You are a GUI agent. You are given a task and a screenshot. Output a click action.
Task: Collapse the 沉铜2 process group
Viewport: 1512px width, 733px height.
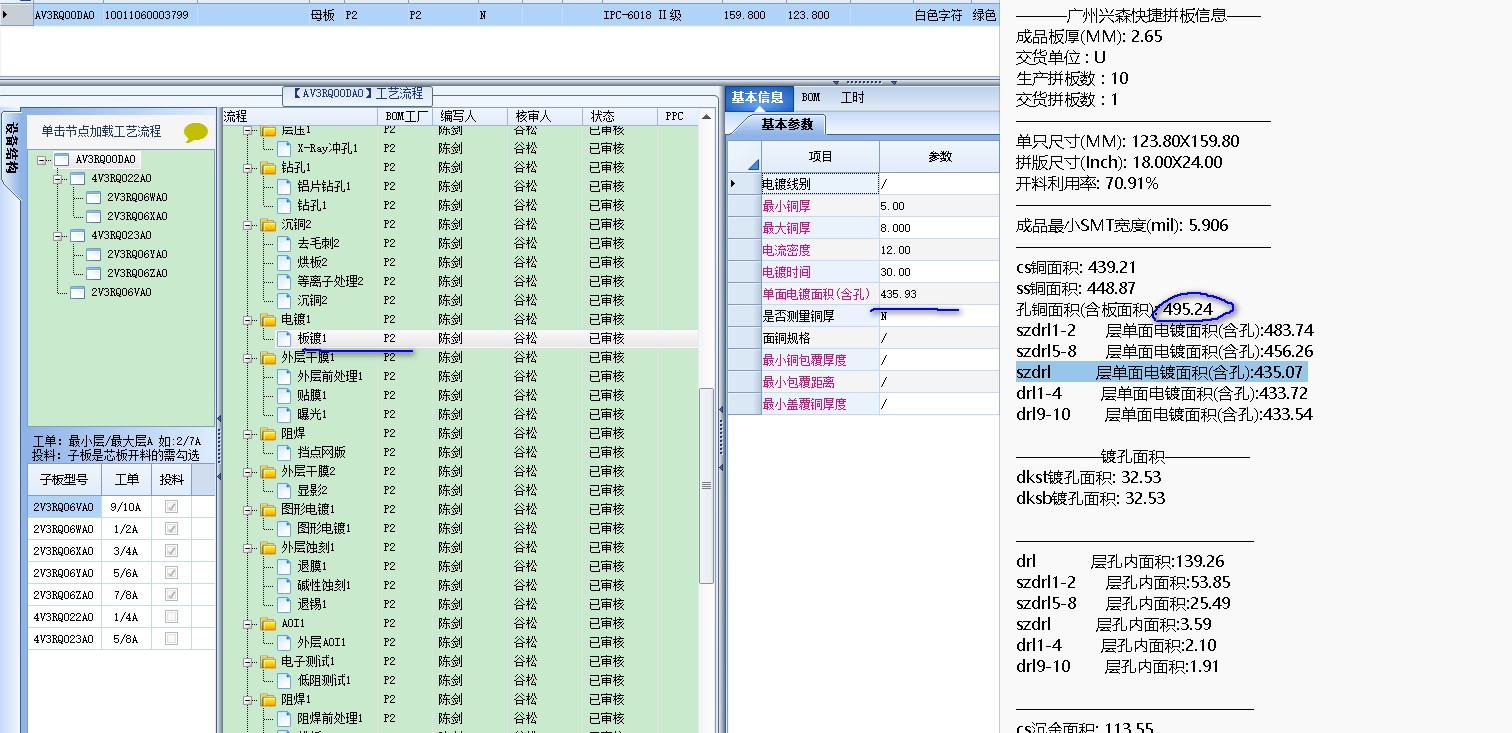pyautogui.click(x=248, y=225)
